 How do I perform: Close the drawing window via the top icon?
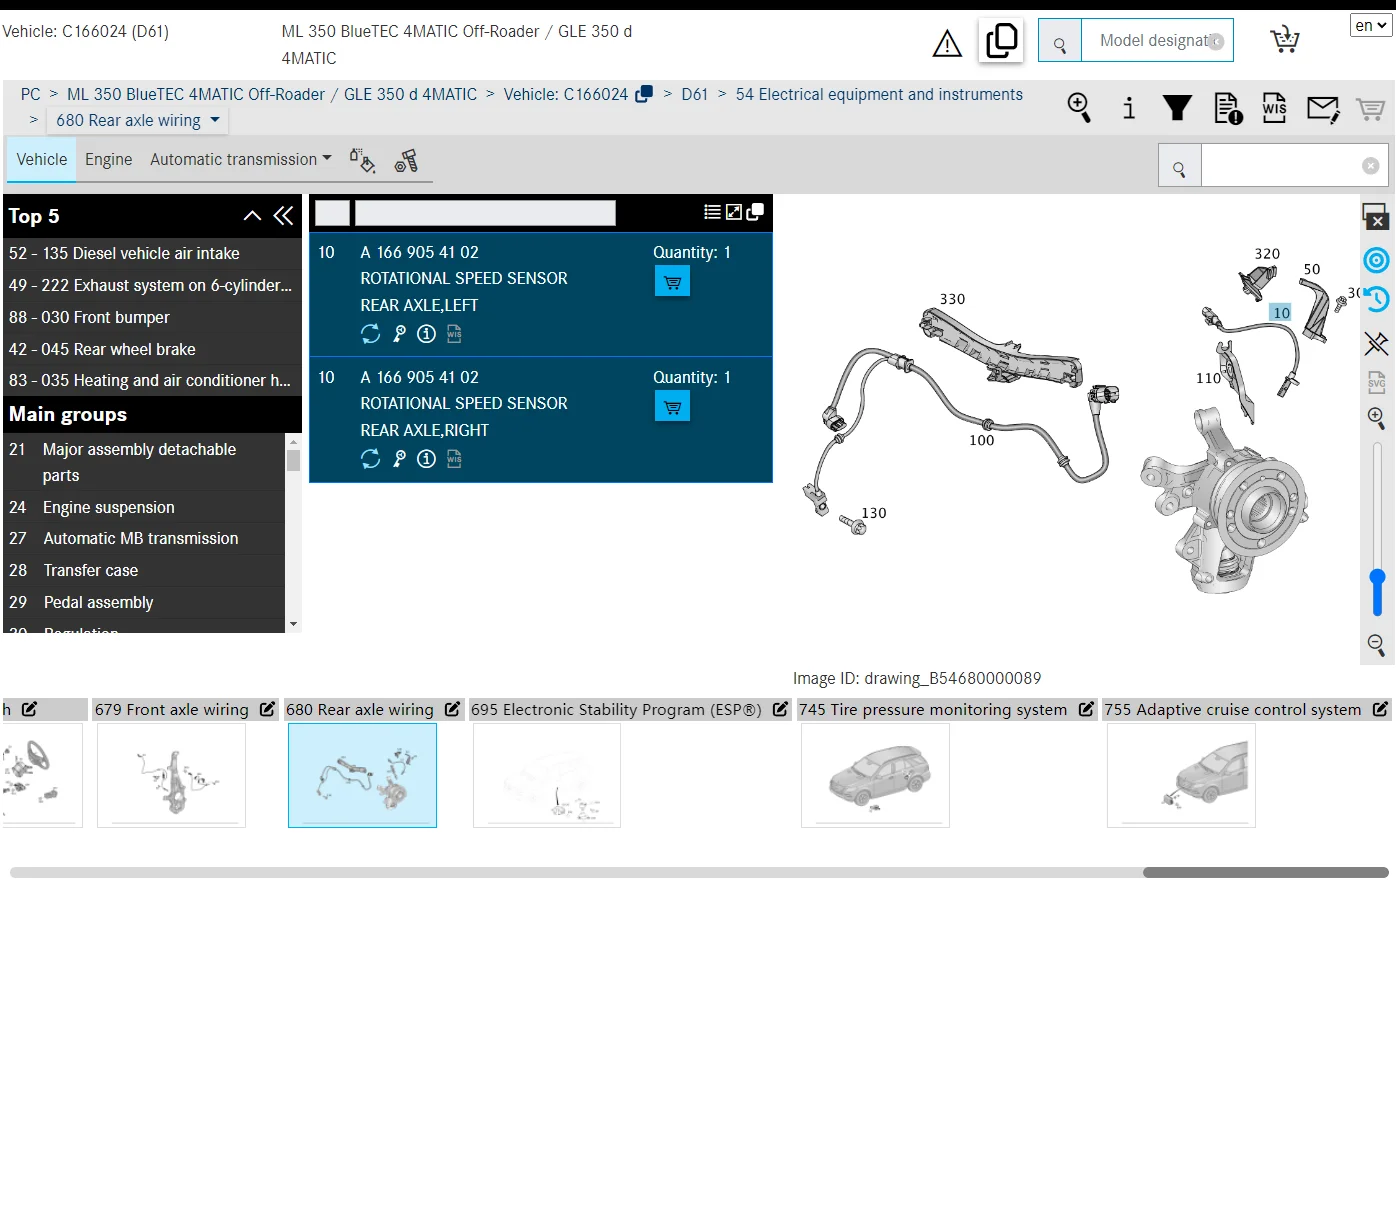(1376, 216)
